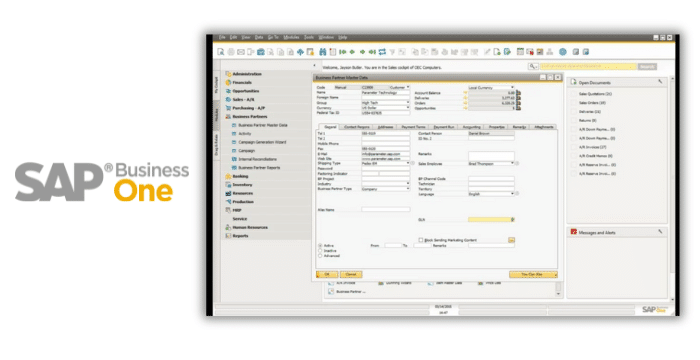Open the Sales Employee dropdown
The width and height of the screenshot is (700, 360).
512,163
